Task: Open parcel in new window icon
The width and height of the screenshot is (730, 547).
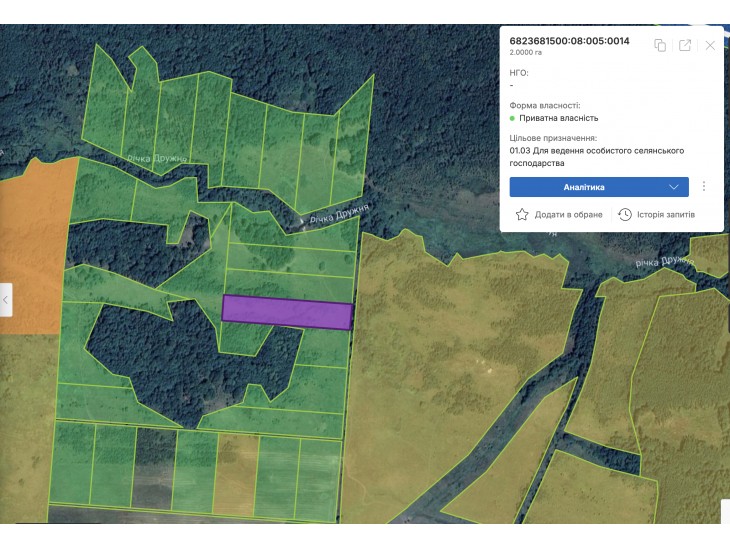Action: pyautogui.click(x=685, y=45)
